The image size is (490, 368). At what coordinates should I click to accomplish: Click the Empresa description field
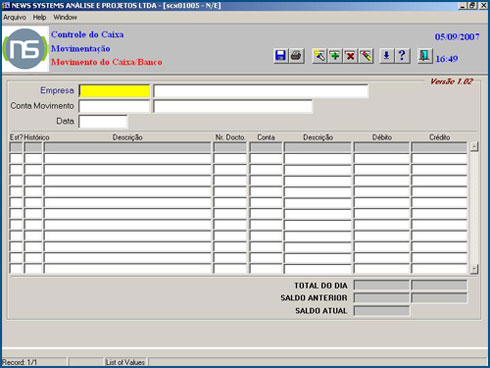261,91
